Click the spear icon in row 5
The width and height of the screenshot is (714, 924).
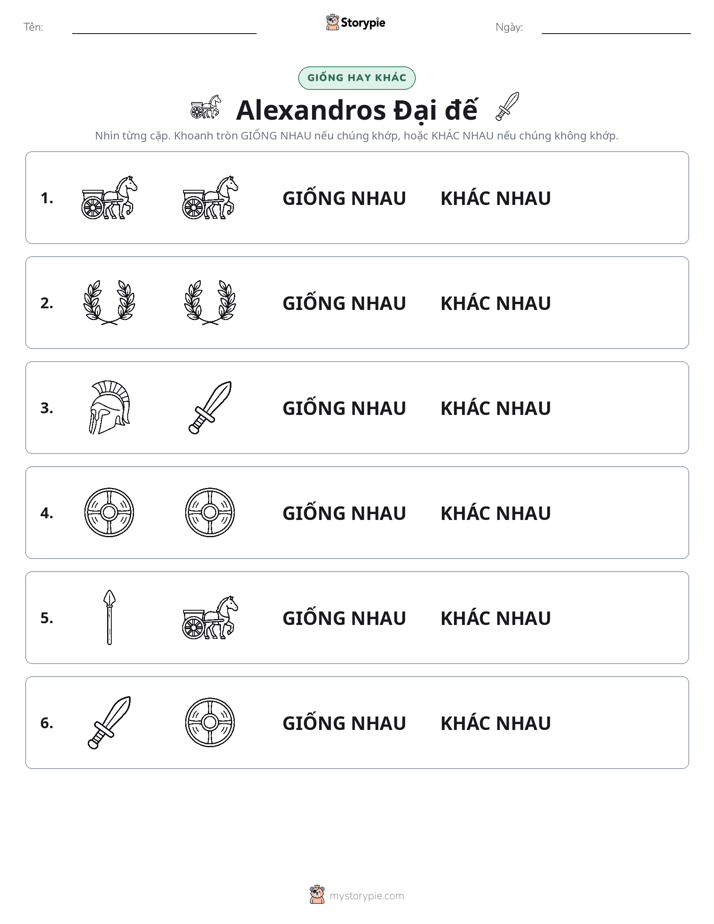tap(109, 618)
